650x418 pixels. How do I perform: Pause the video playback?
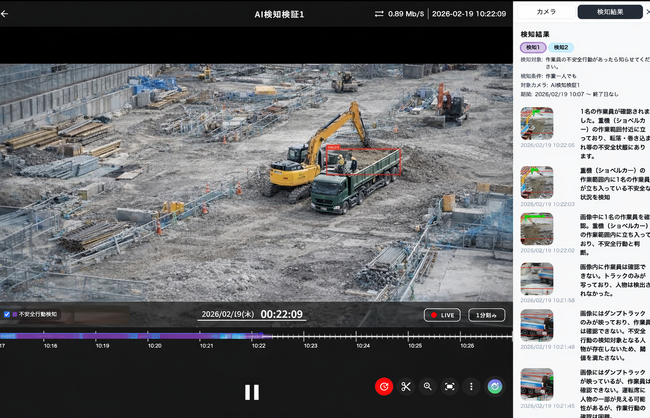tap(252, 392)
